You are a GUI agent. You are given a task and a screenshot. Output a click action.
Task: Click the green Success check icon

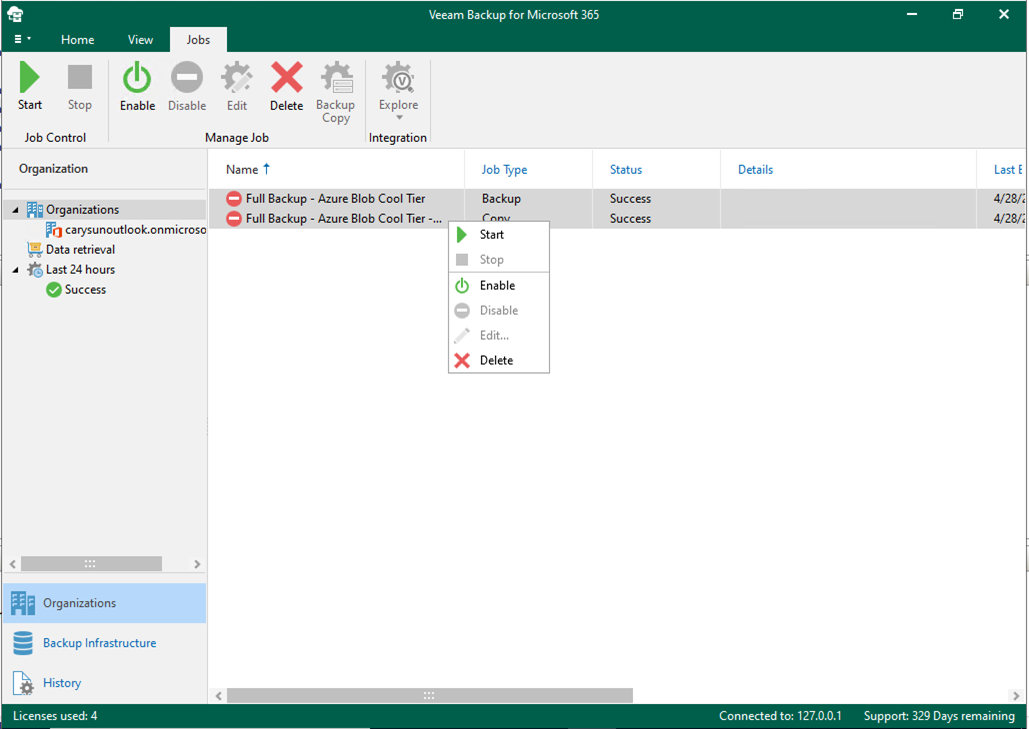click(x=54, y=290)
